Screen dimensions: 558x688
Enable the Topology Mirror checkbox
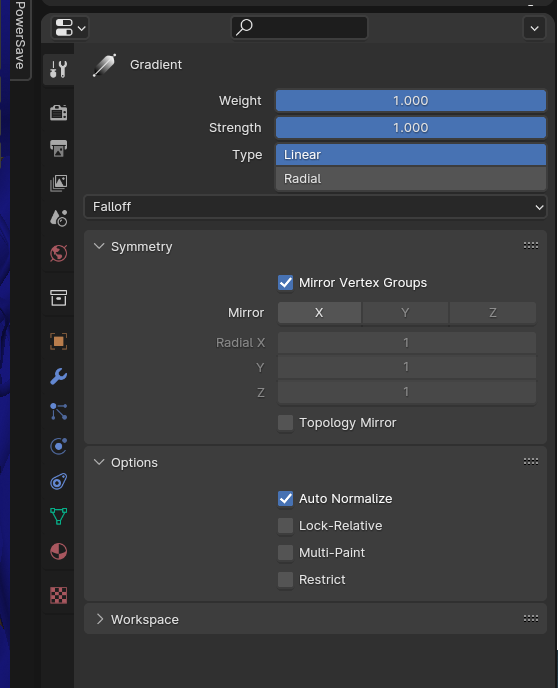point(286,423)
